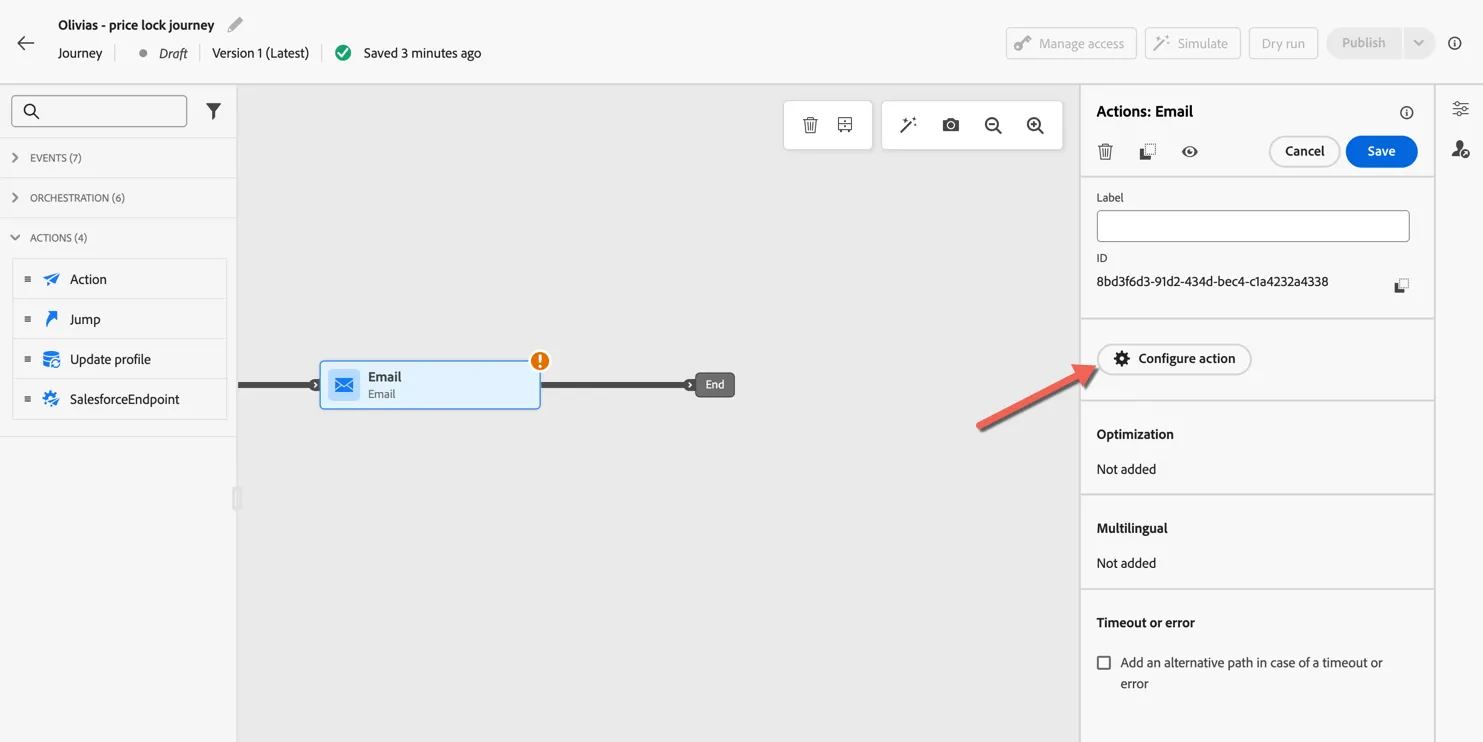Select the SalesforceEndpoint action
1483x742 pixels.
(119, 399)
